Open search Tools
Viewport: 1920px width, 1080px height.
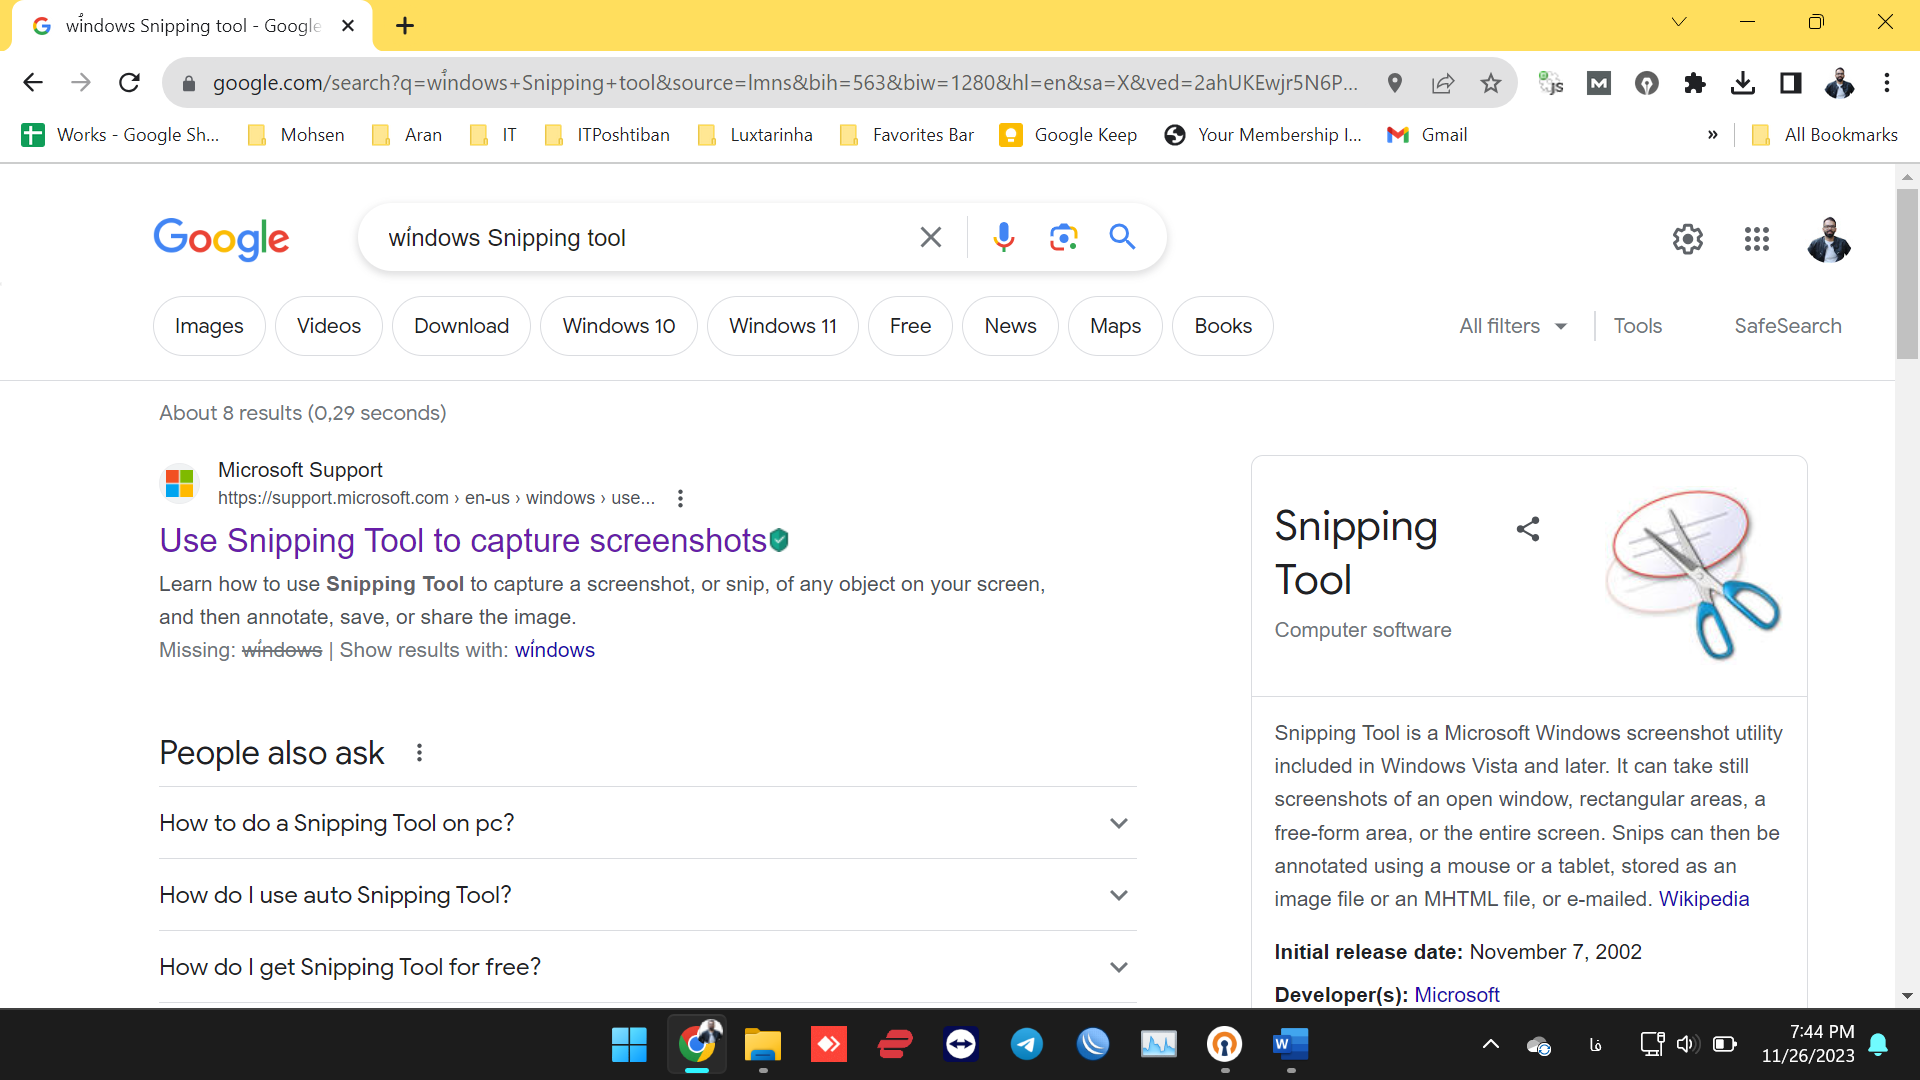1638,326
